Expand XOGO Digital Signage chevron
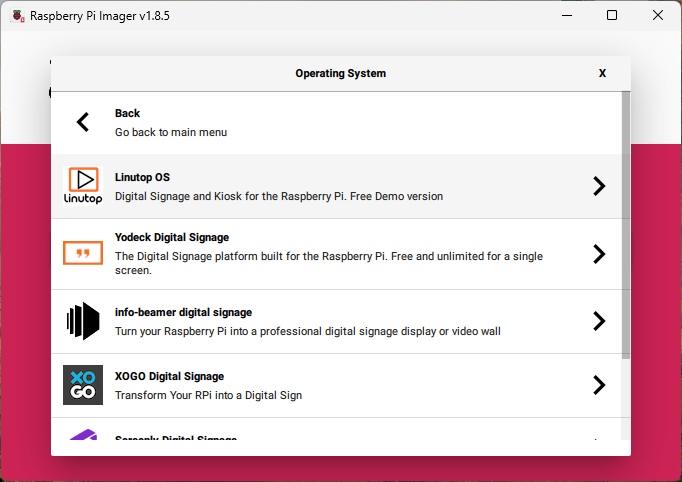This screenshot has width=682, height=482. tap(599, 385)
